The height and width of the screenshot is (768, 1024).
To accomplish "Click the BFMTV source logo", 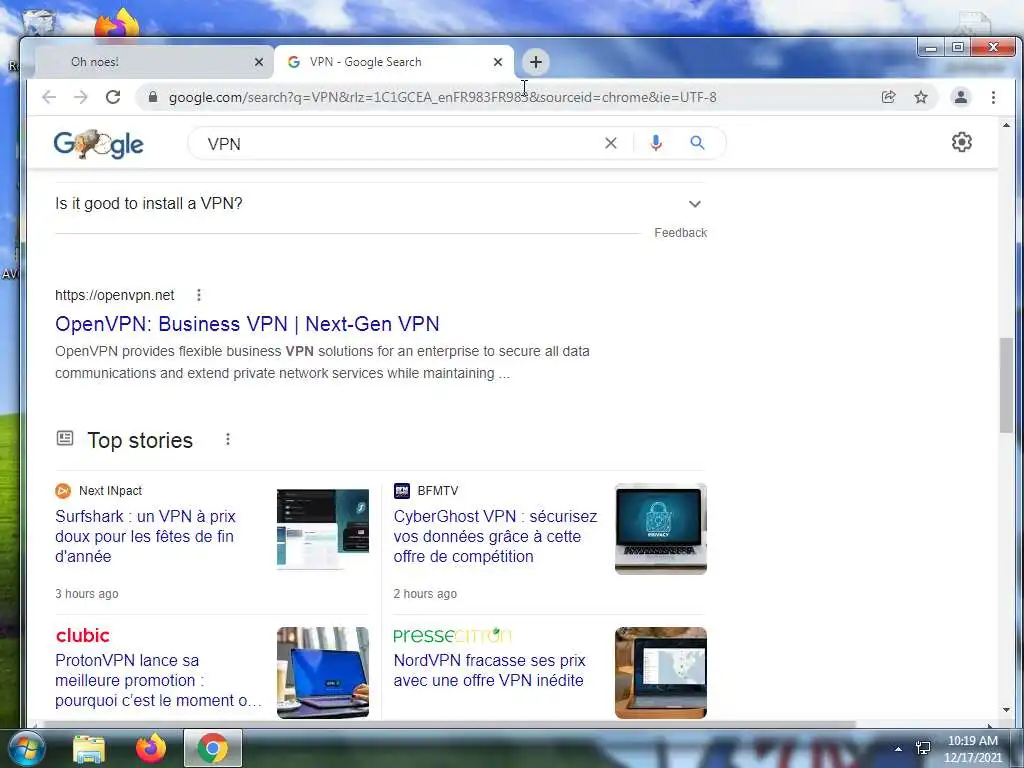I will pyautogui.click(x=402, y=490).
